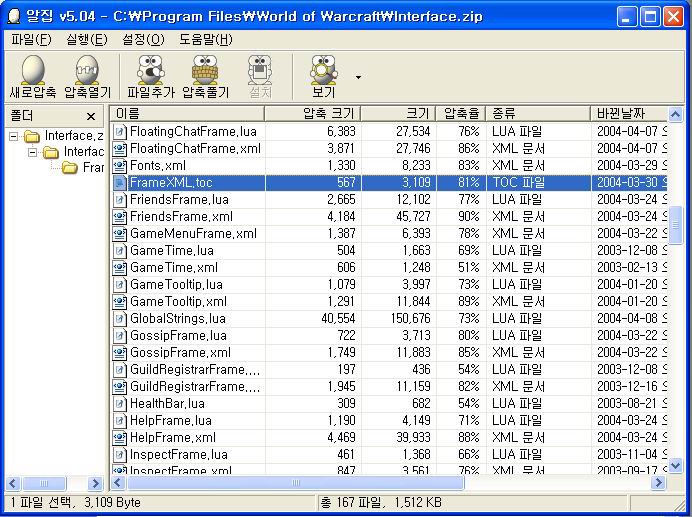
Task: Click the 압축풀기 (extract) toolbar icon
Action: (x=205, y=70)
